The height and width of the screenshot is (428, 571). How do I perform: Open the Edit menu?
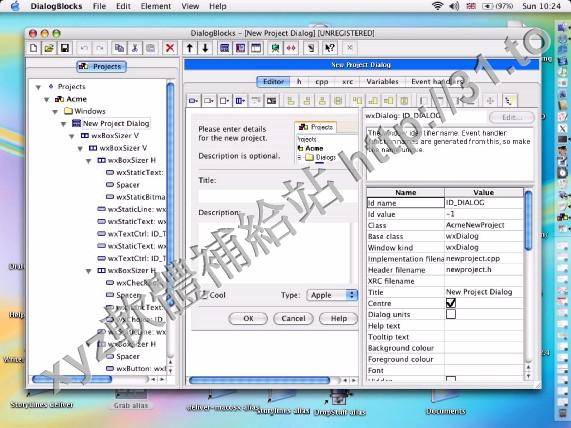(123, 6)
